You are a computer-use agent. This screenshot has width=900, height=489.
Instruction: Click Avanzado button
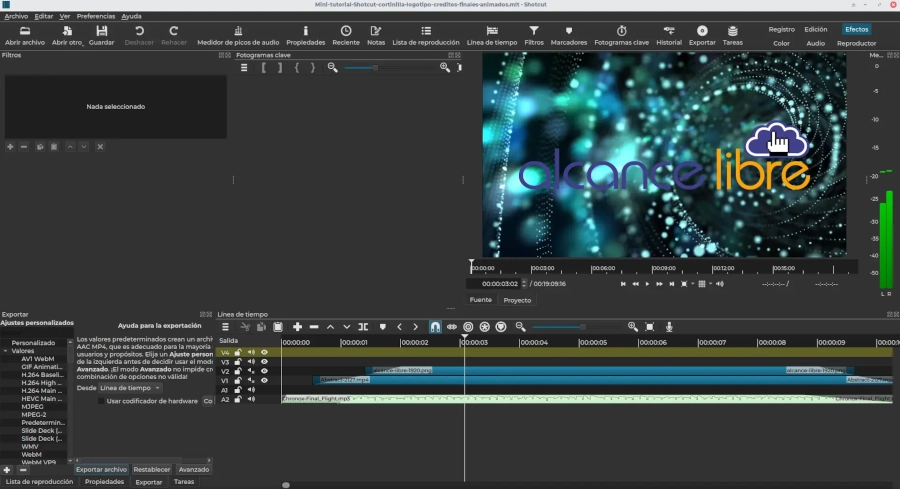coord(193,469)
